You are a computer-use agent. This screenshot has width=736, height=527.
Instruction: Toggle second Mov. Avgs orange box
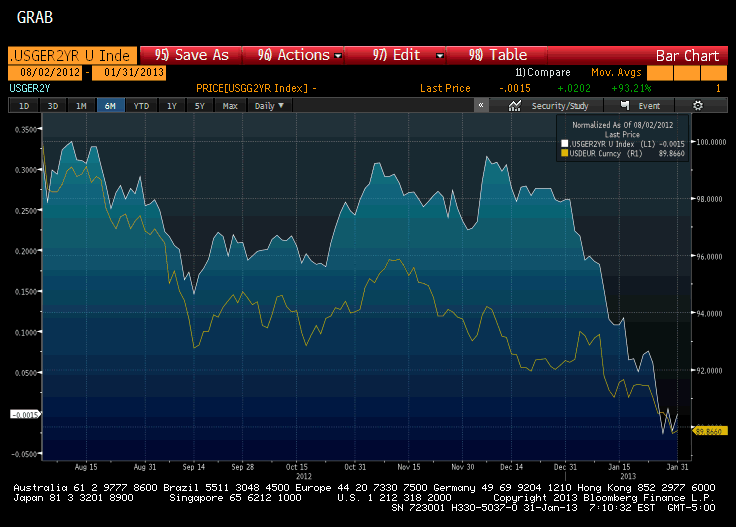point(687,73)
